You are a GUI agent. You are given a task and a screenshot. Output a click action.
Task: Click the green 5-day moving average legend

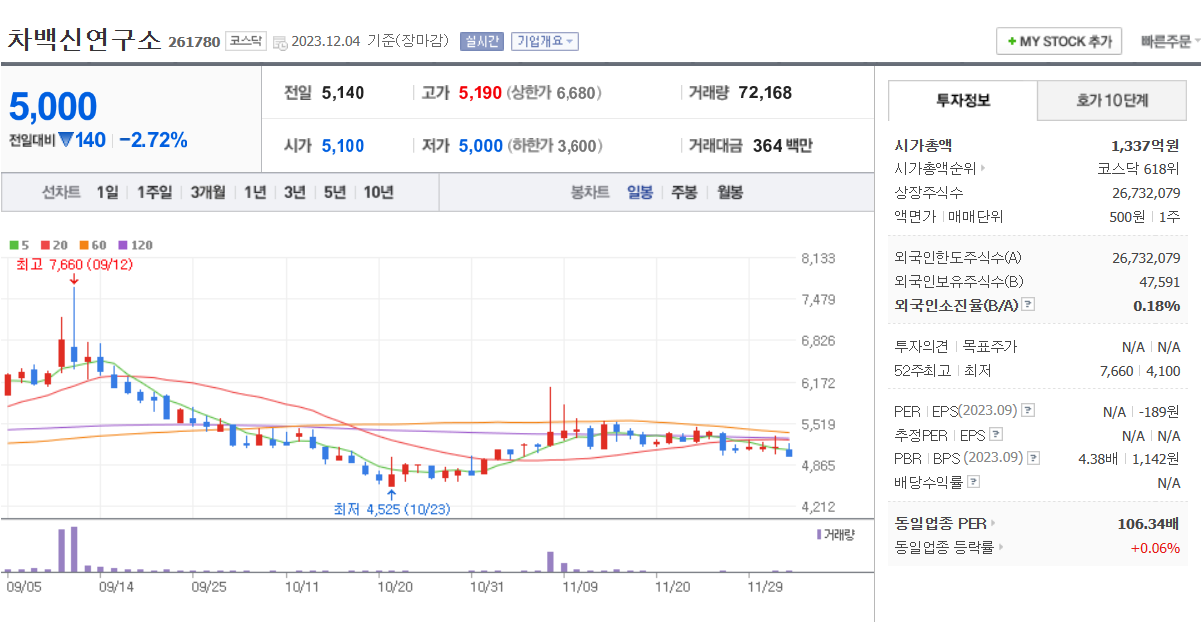pos(17,245)
